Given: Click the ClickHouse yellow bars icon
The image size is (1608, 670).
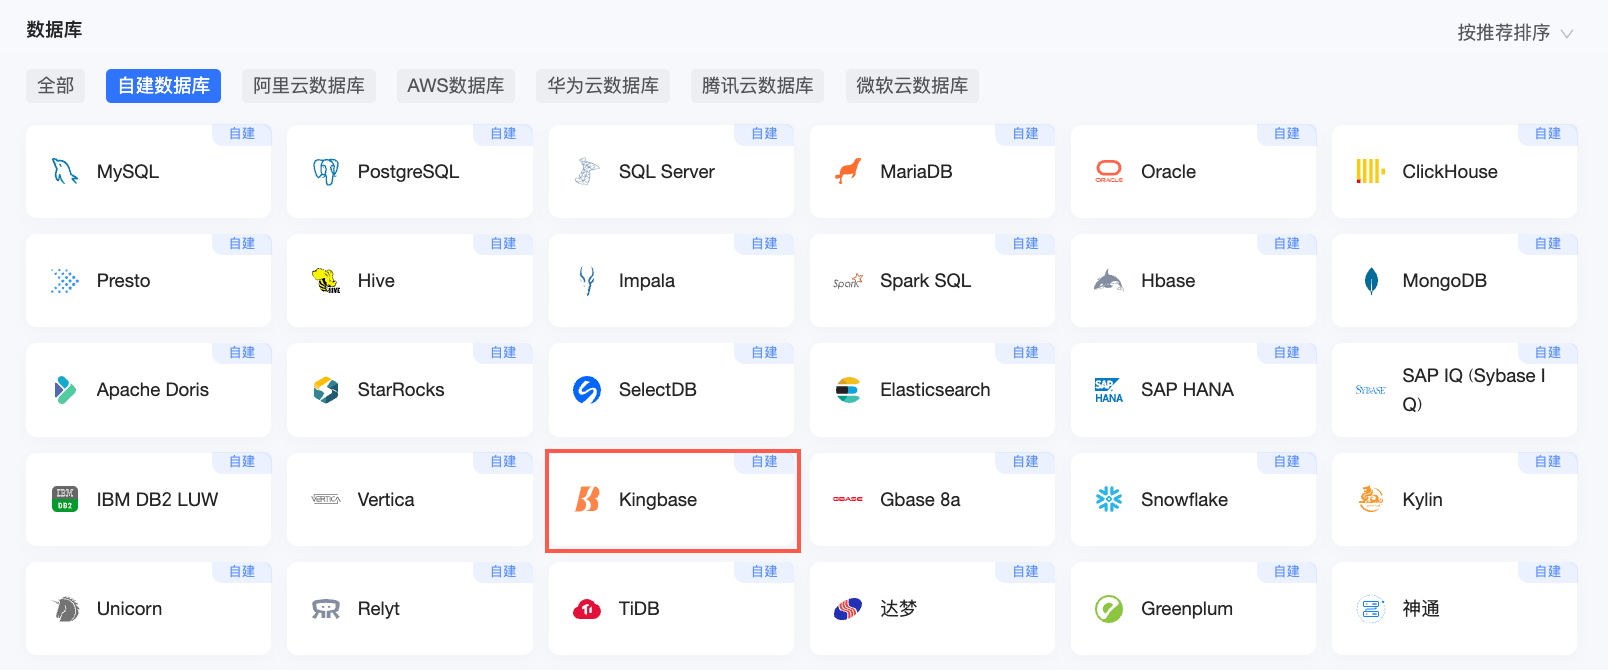Looking at the screenshot, I should (1370, 171).
